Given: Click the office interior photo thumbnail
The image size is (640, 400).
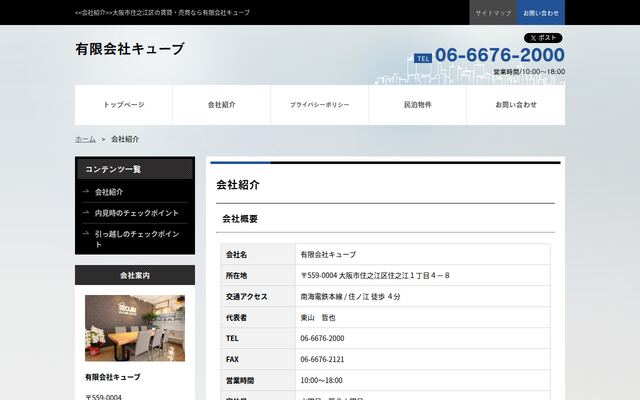Looking at the screenshot, I should click(135, 328).
